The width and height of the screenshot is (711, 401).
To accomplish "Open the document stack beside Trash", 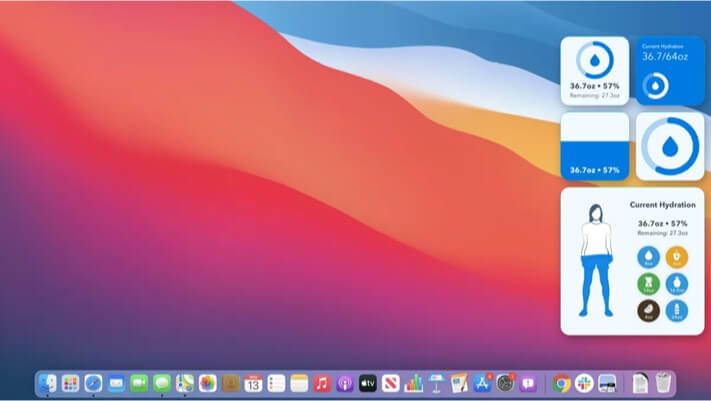I will click(640, 384).
